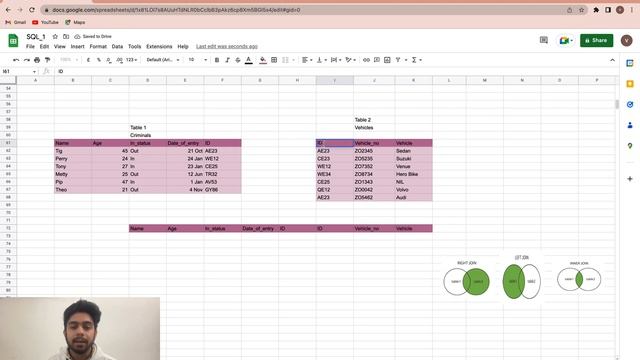The image size is (640, 360).
Task: Open the Calendar side panel icon
Action: pyautogui.click(x=630, y=63)
